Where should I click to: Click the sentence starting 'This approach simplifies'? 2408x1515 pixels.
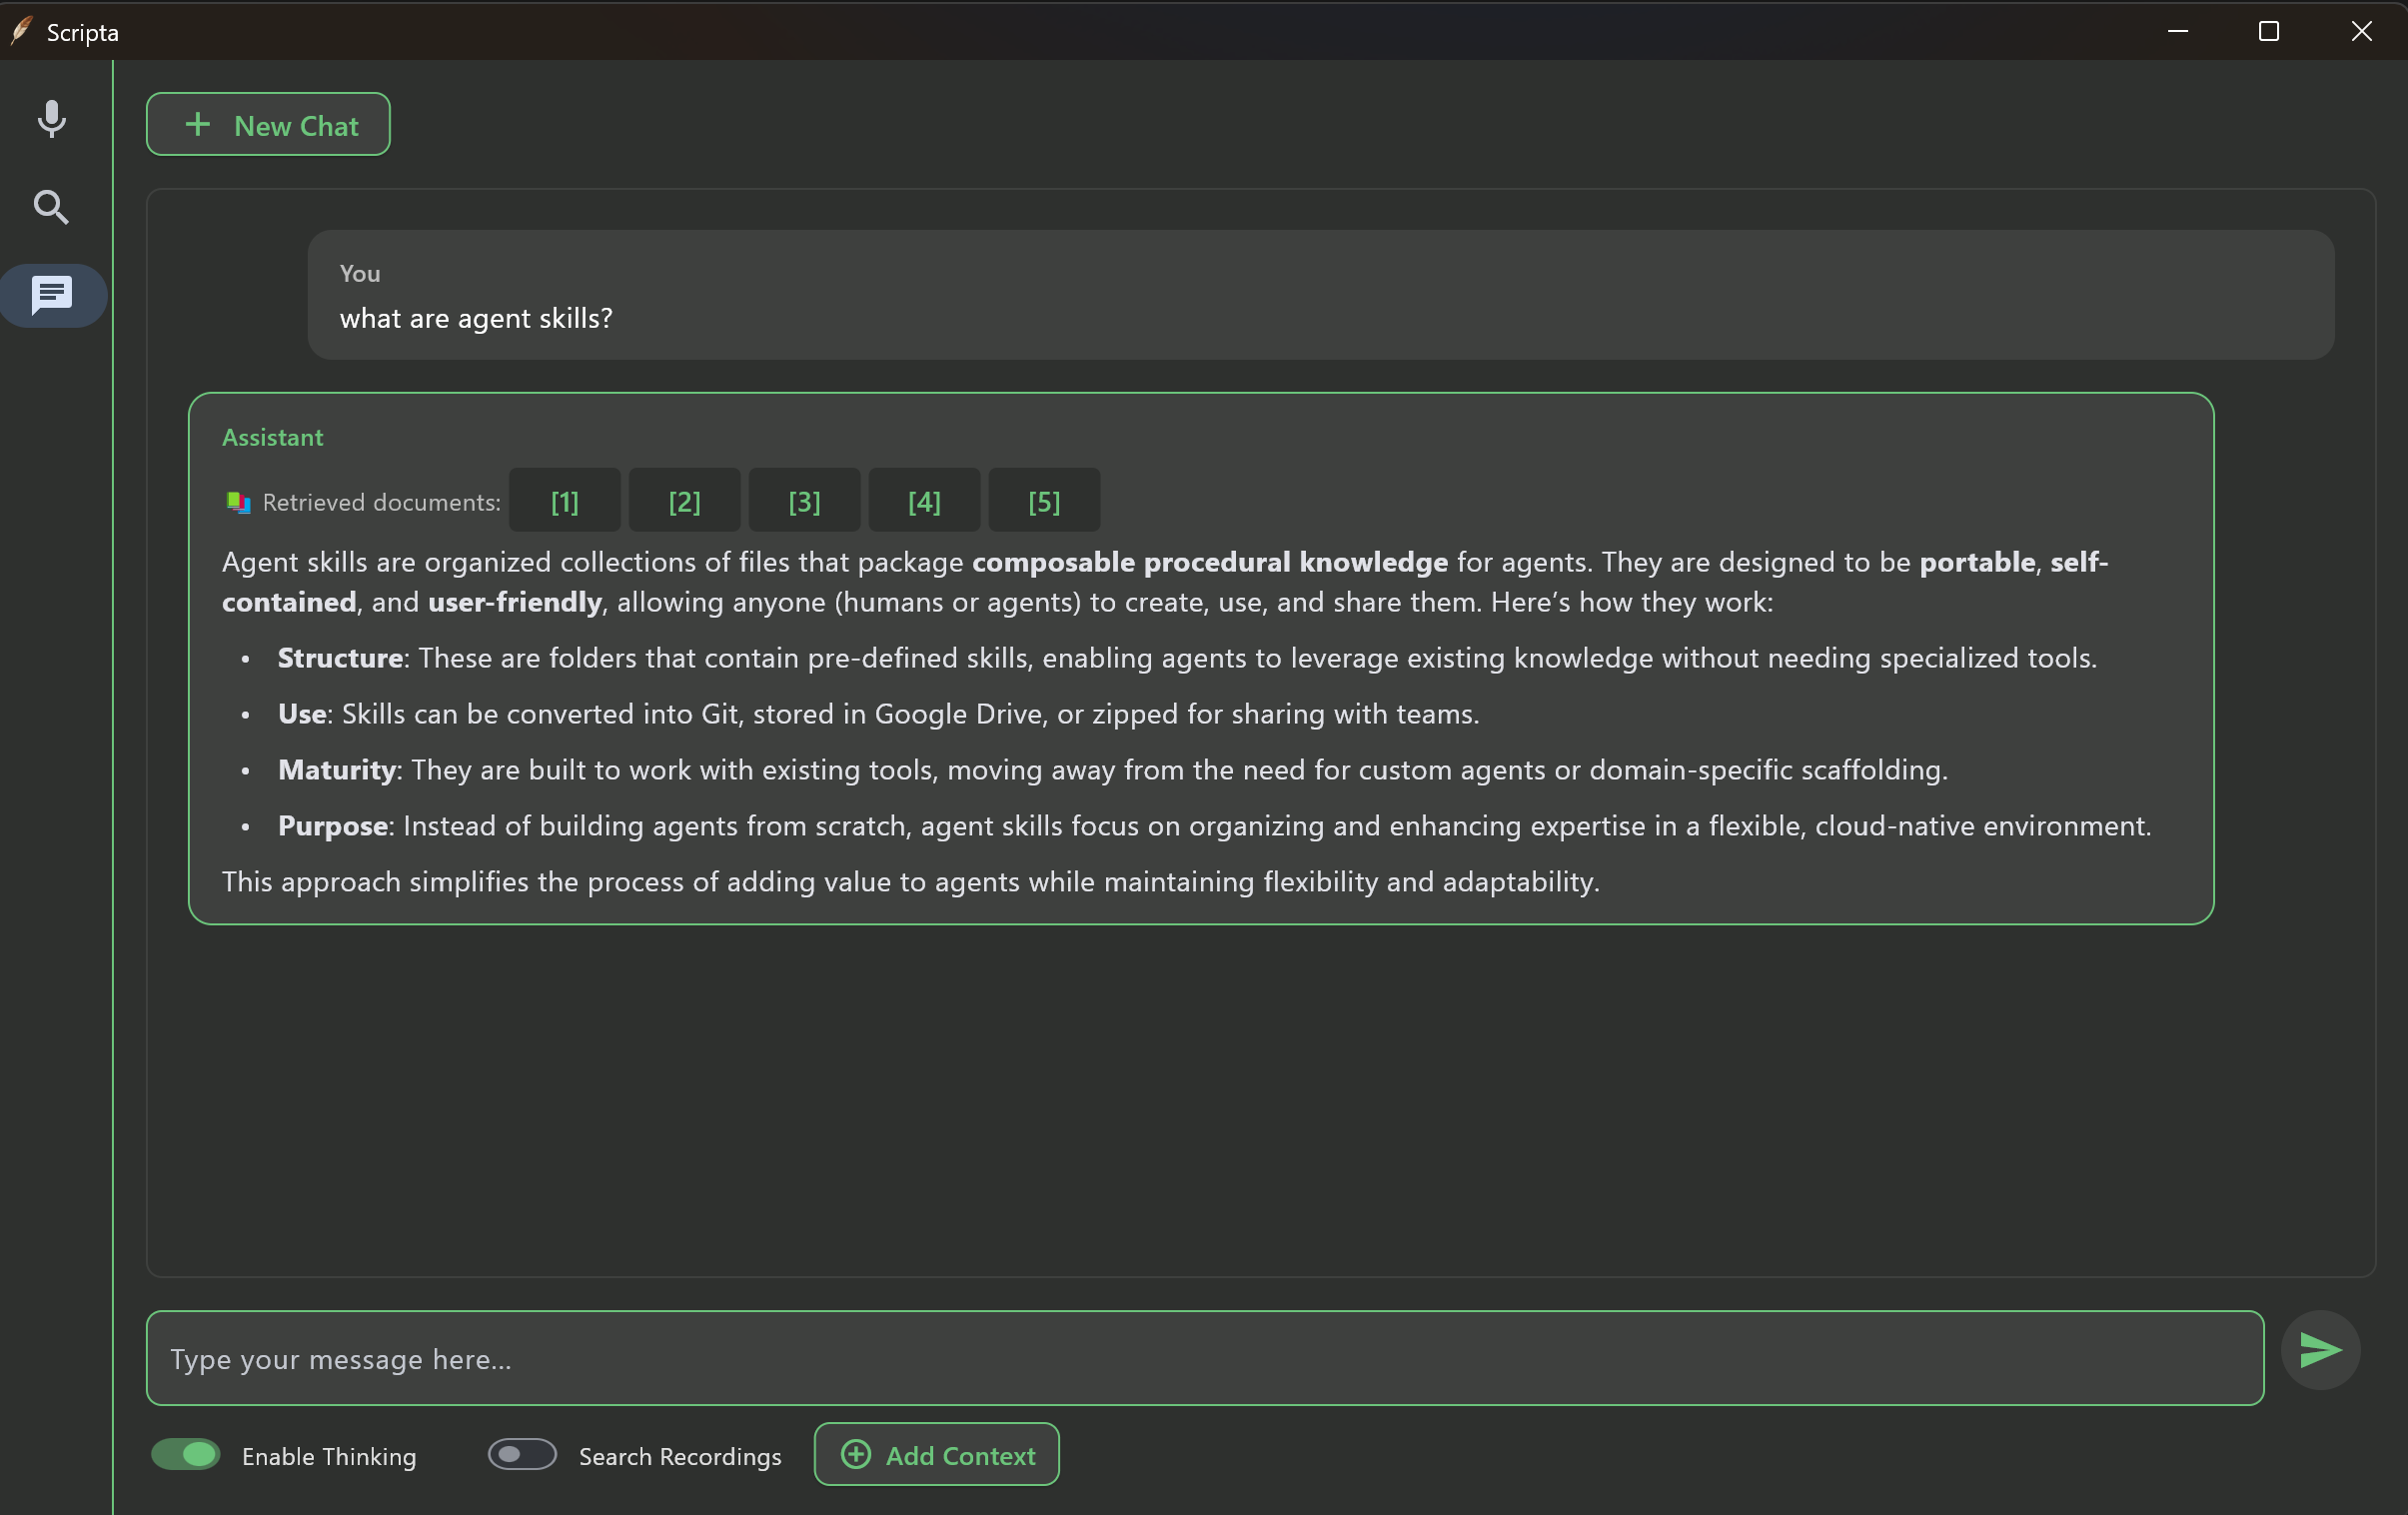(911, 882)
